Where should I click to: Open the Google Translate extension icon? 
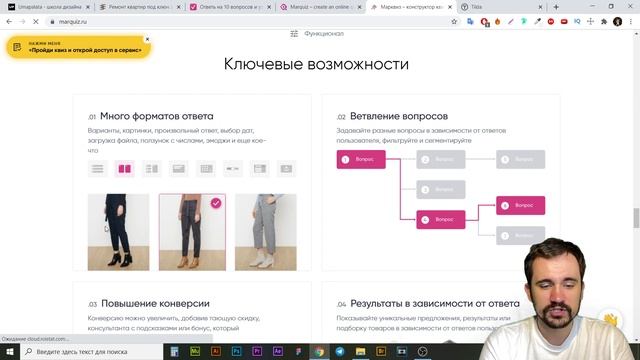(470, 22)
